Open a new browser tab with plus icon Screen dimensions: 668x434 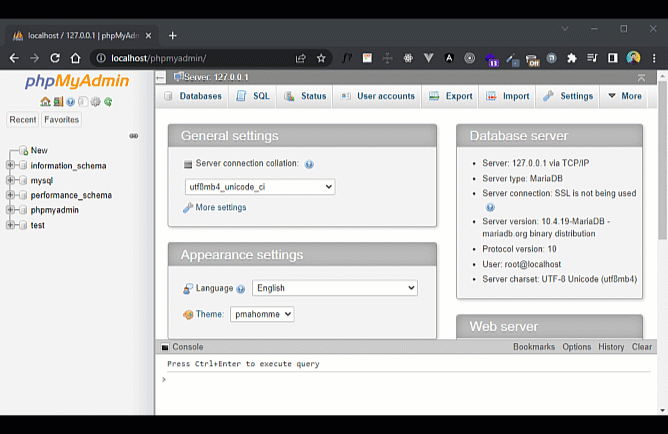(173, 36)
